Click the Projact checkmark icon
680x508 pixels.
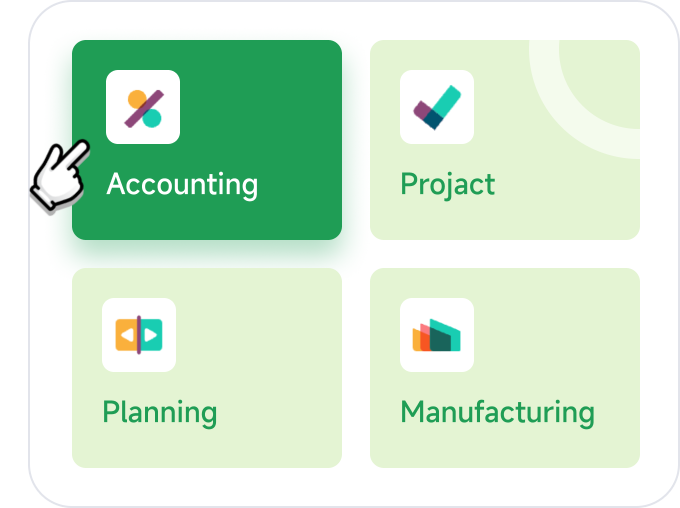437,107
